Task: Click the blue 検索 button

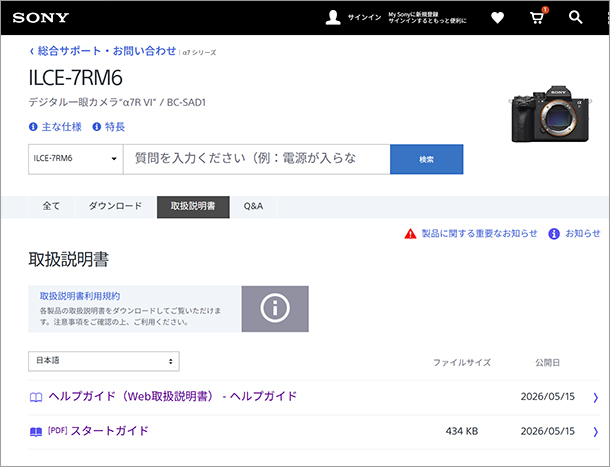Action: [x=426, y=159]
